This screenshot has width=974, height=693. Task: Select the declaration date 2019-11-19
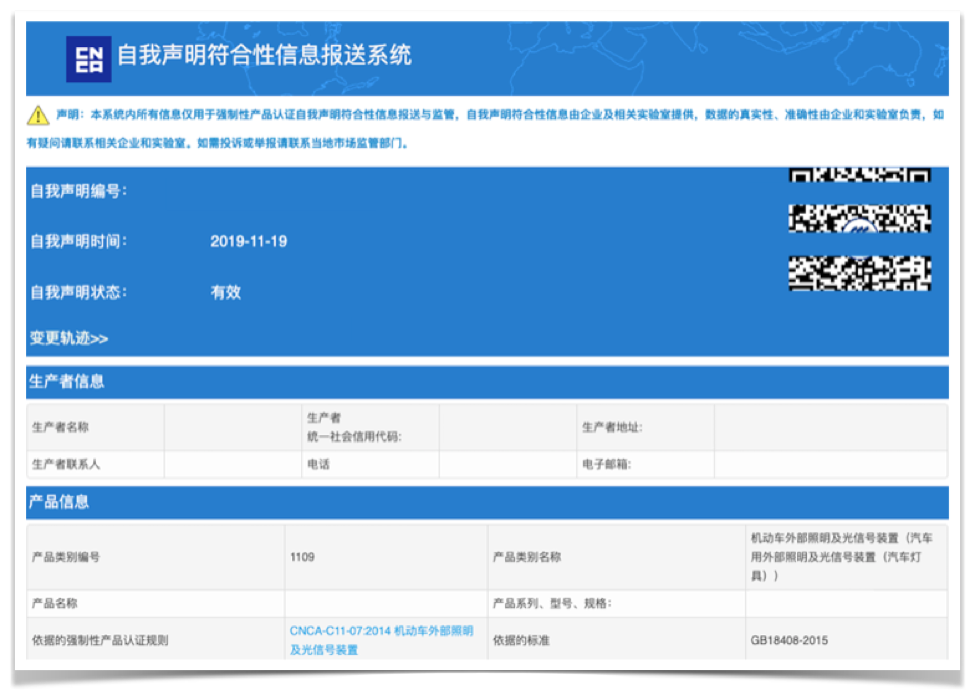pos(248,242)
